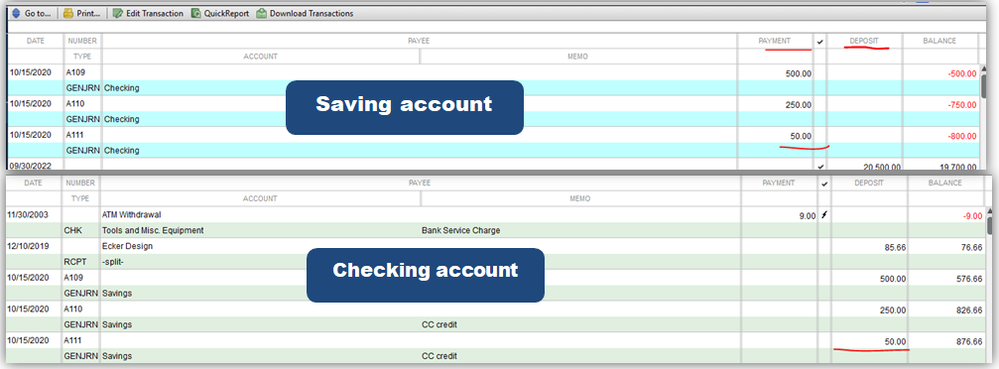
Task: Click 50.00 deposit in checking register
Action: tap(895, 341)
